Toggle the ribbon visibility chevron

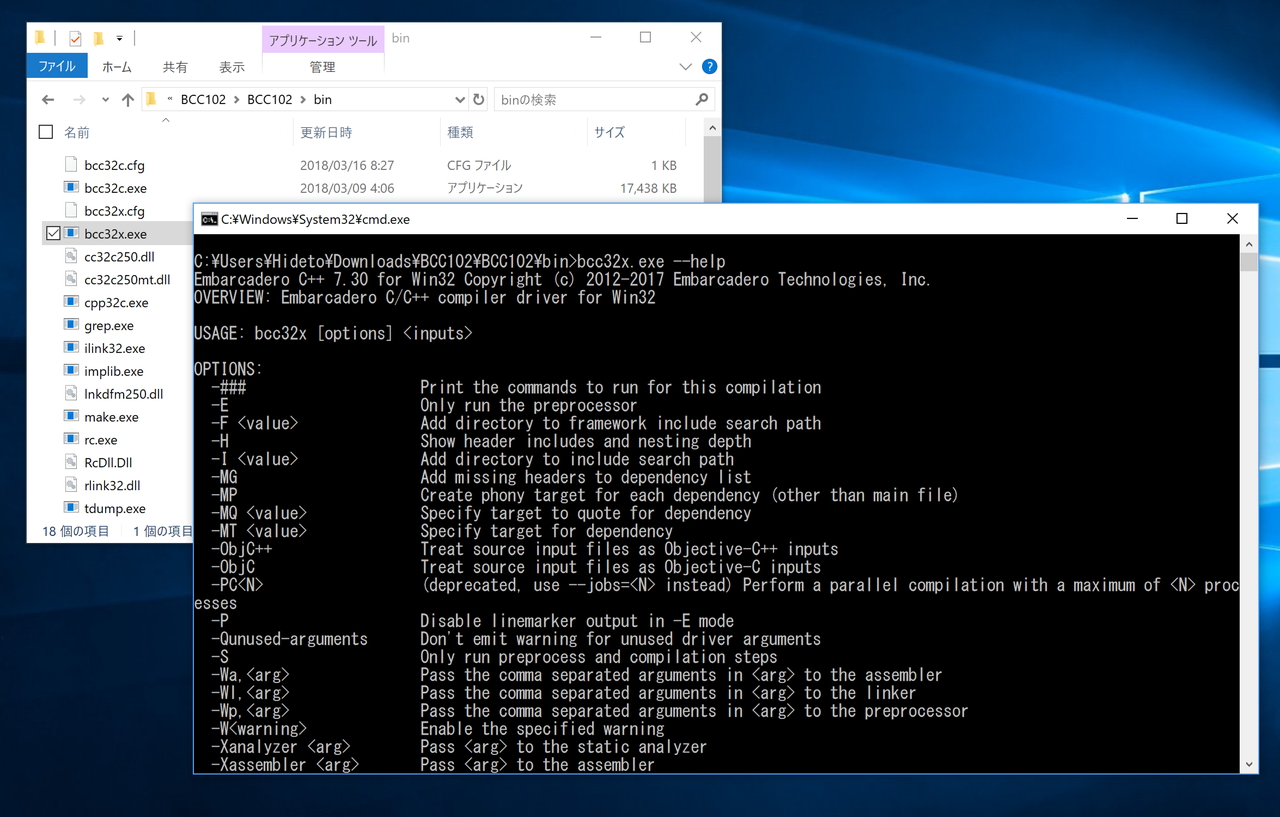tap(685, 66)
